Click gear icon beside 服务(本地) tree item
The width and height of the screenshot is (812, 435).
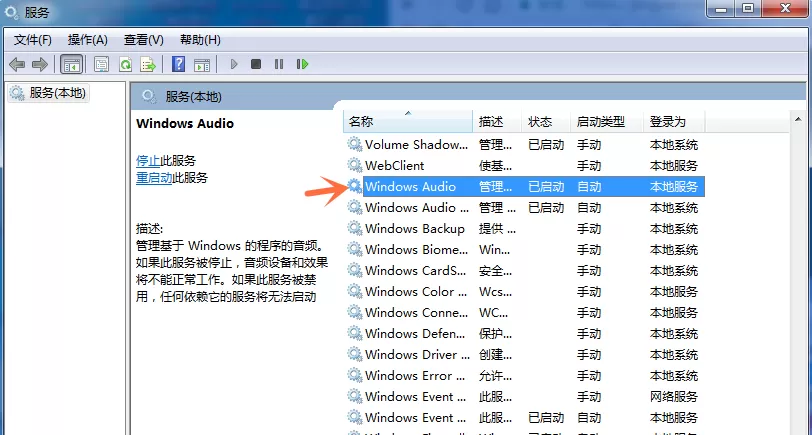click(17, 93)
